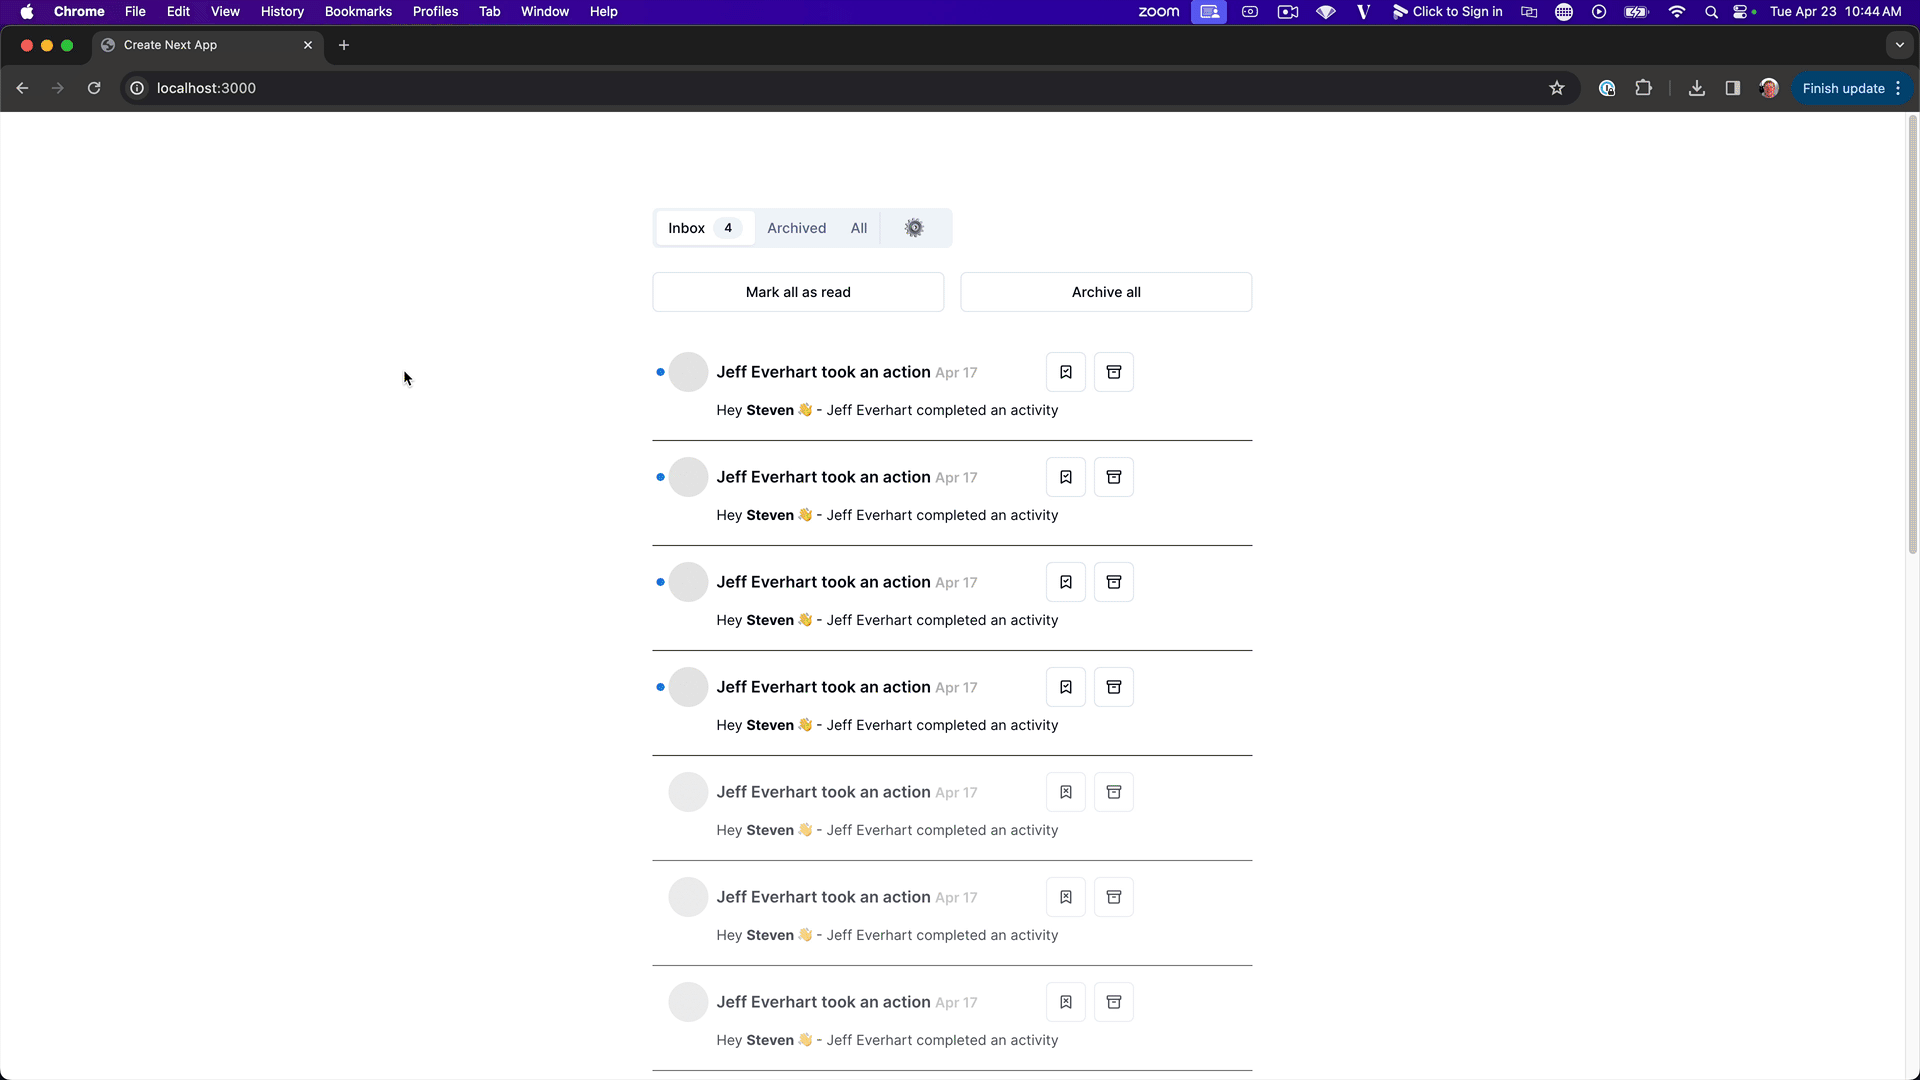Mark the first notification as read via bookmark icon

[1065, 371]
